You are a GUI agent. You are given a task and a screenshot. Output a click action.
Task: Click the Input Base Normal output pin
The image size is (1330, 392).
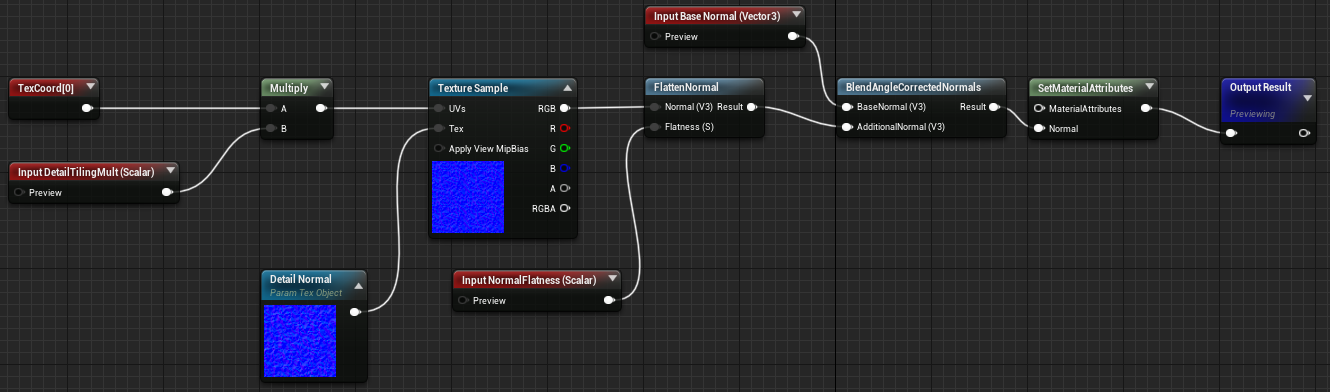pos(793,37)
